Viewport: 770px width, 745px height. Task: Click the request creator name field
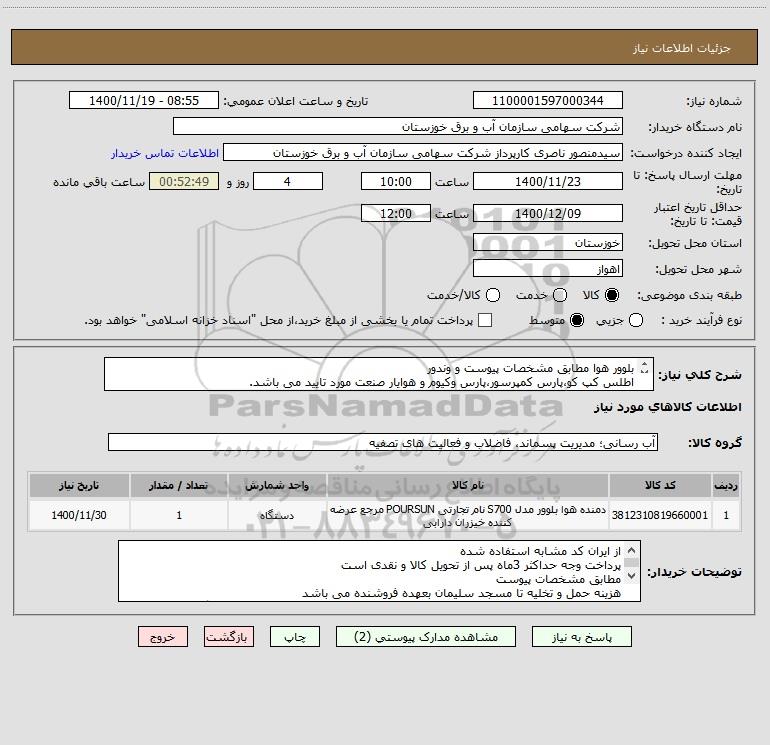coord(423,153)
